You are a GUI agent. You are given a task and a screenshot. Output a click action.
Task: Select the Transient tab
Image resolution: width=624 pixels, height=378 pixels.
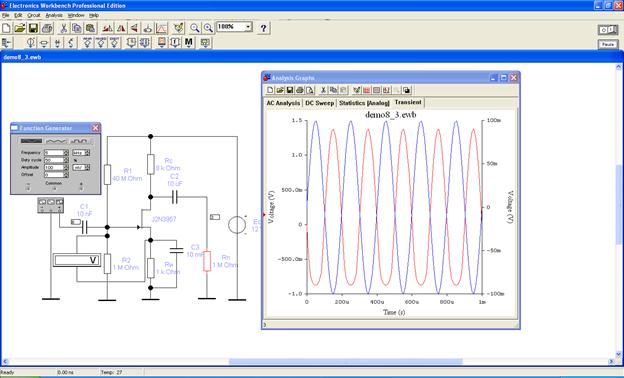[x=408, y=102]
